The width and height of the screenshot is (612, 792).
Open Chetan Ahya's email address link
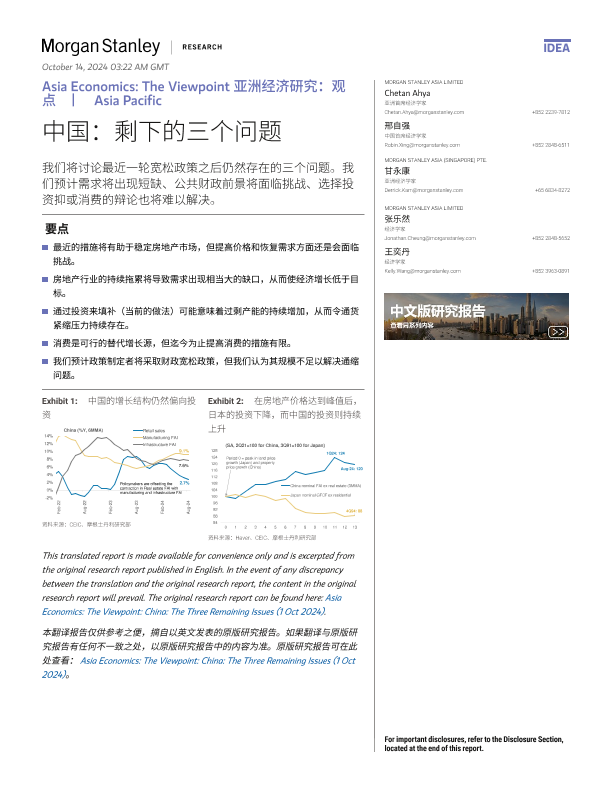point(424,112)
